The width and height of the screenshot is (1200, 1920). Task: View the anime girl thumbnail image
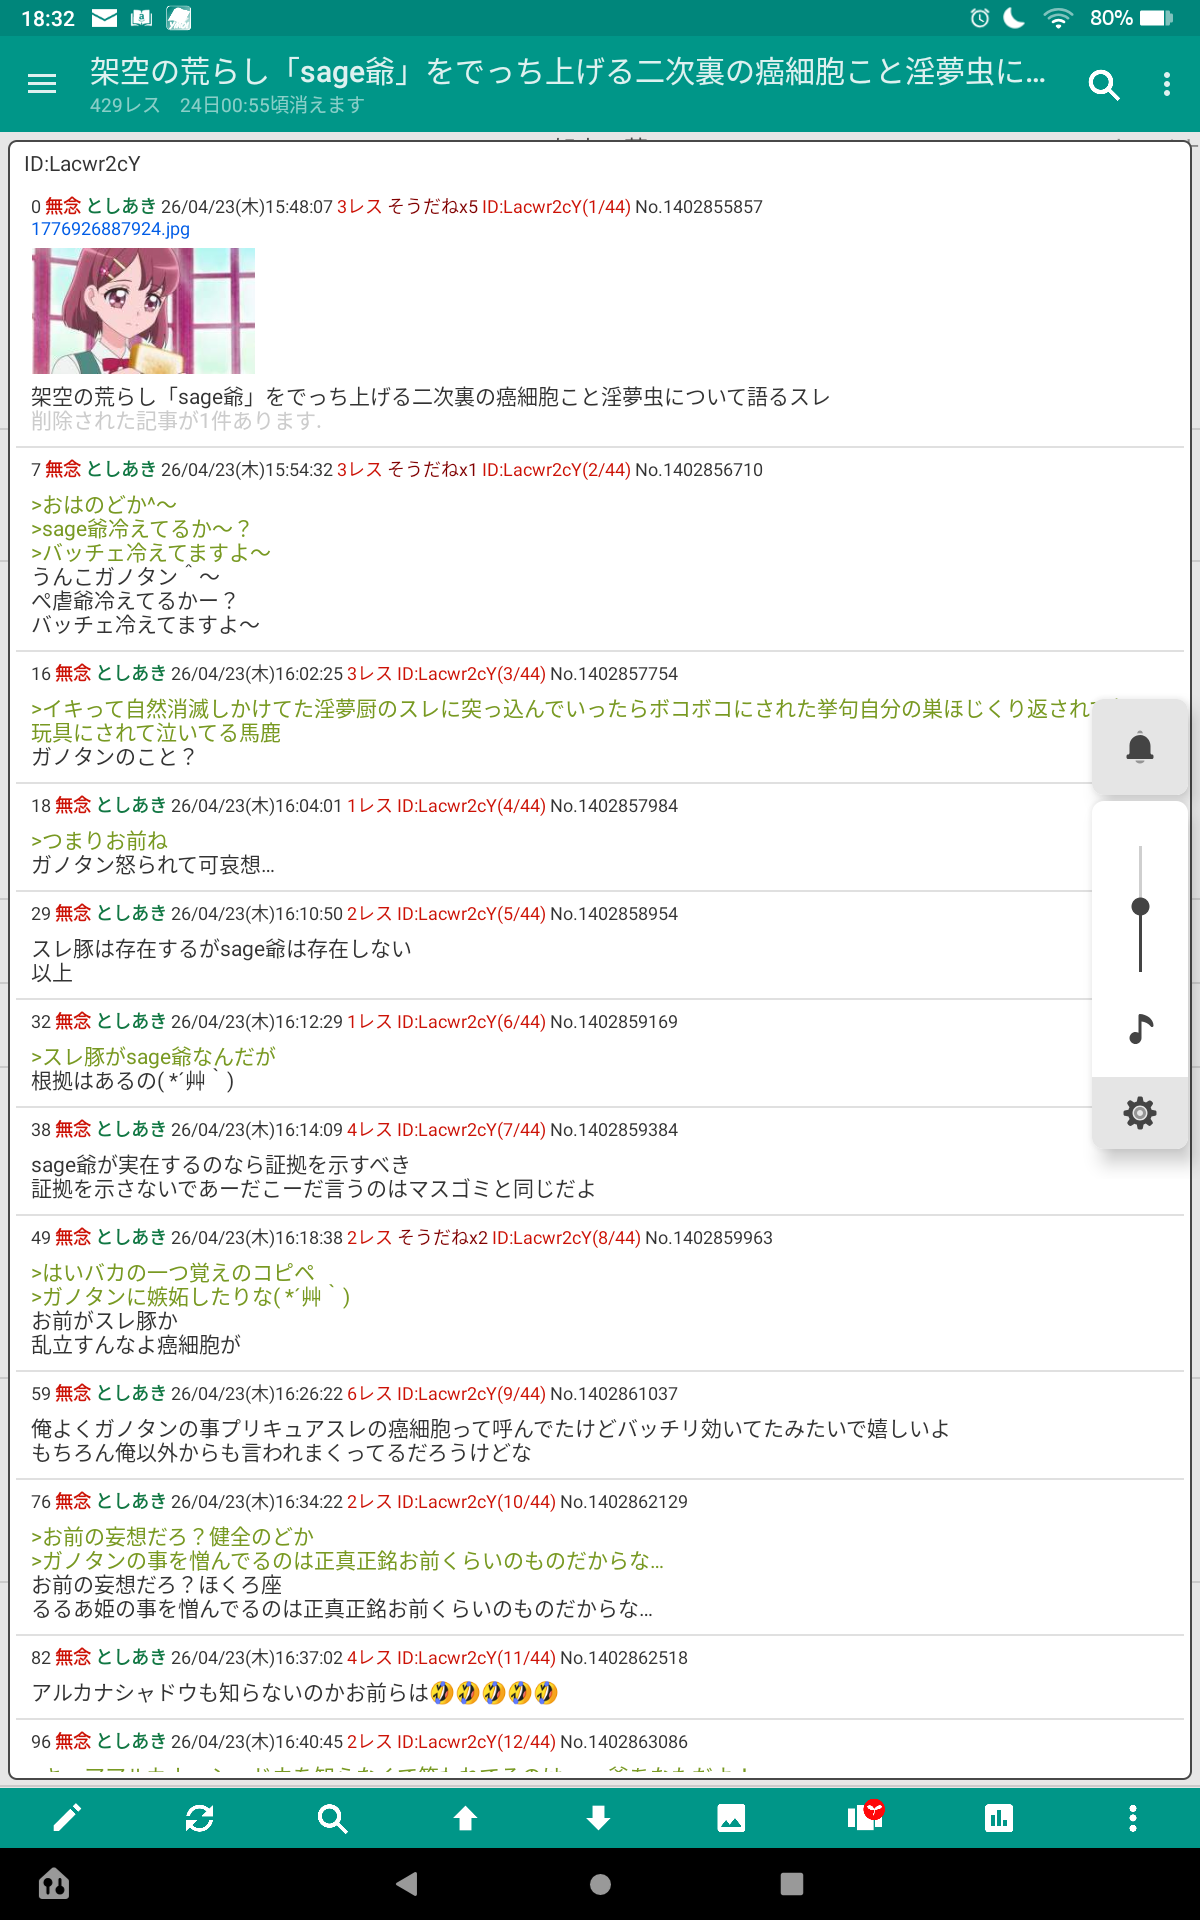(x=143, y=311)
